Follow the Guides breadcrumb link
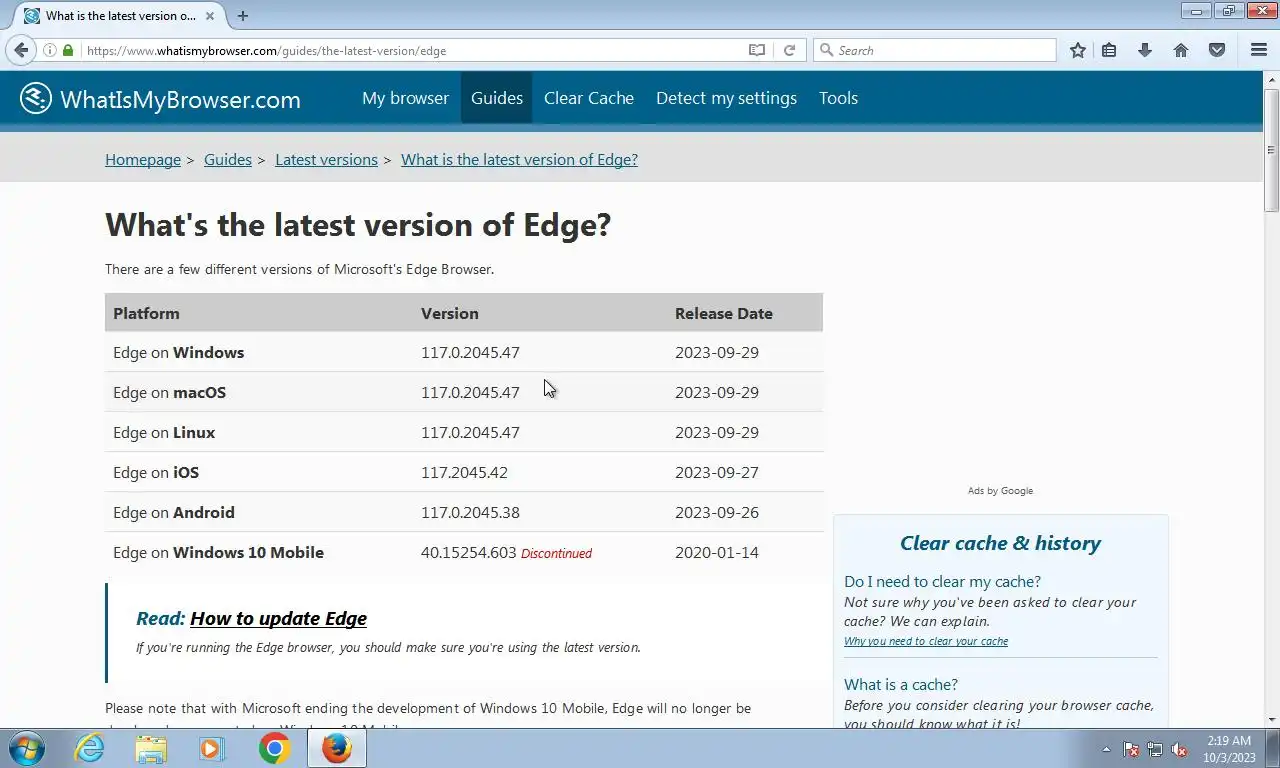This screenshot has height=768, width=1280. [x=228, y=160]
